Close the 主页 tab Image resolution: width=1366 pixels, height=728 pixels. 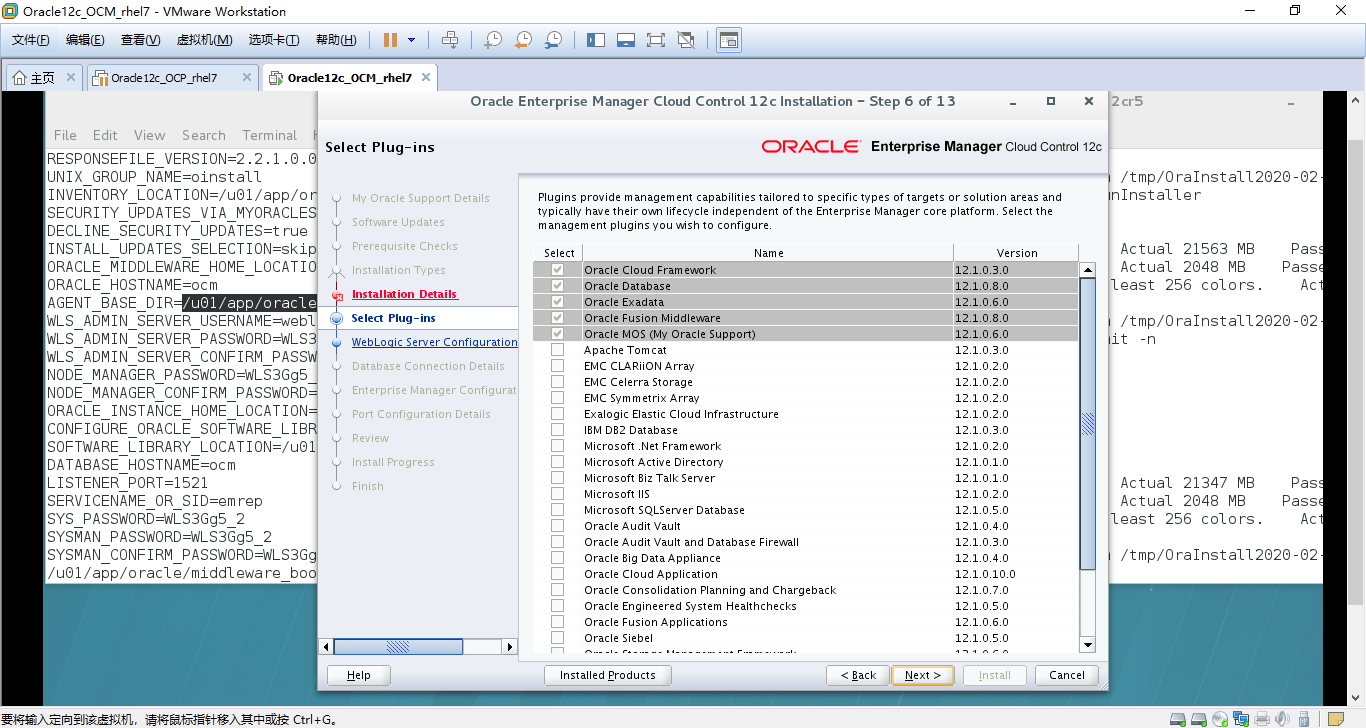point(70,77)
